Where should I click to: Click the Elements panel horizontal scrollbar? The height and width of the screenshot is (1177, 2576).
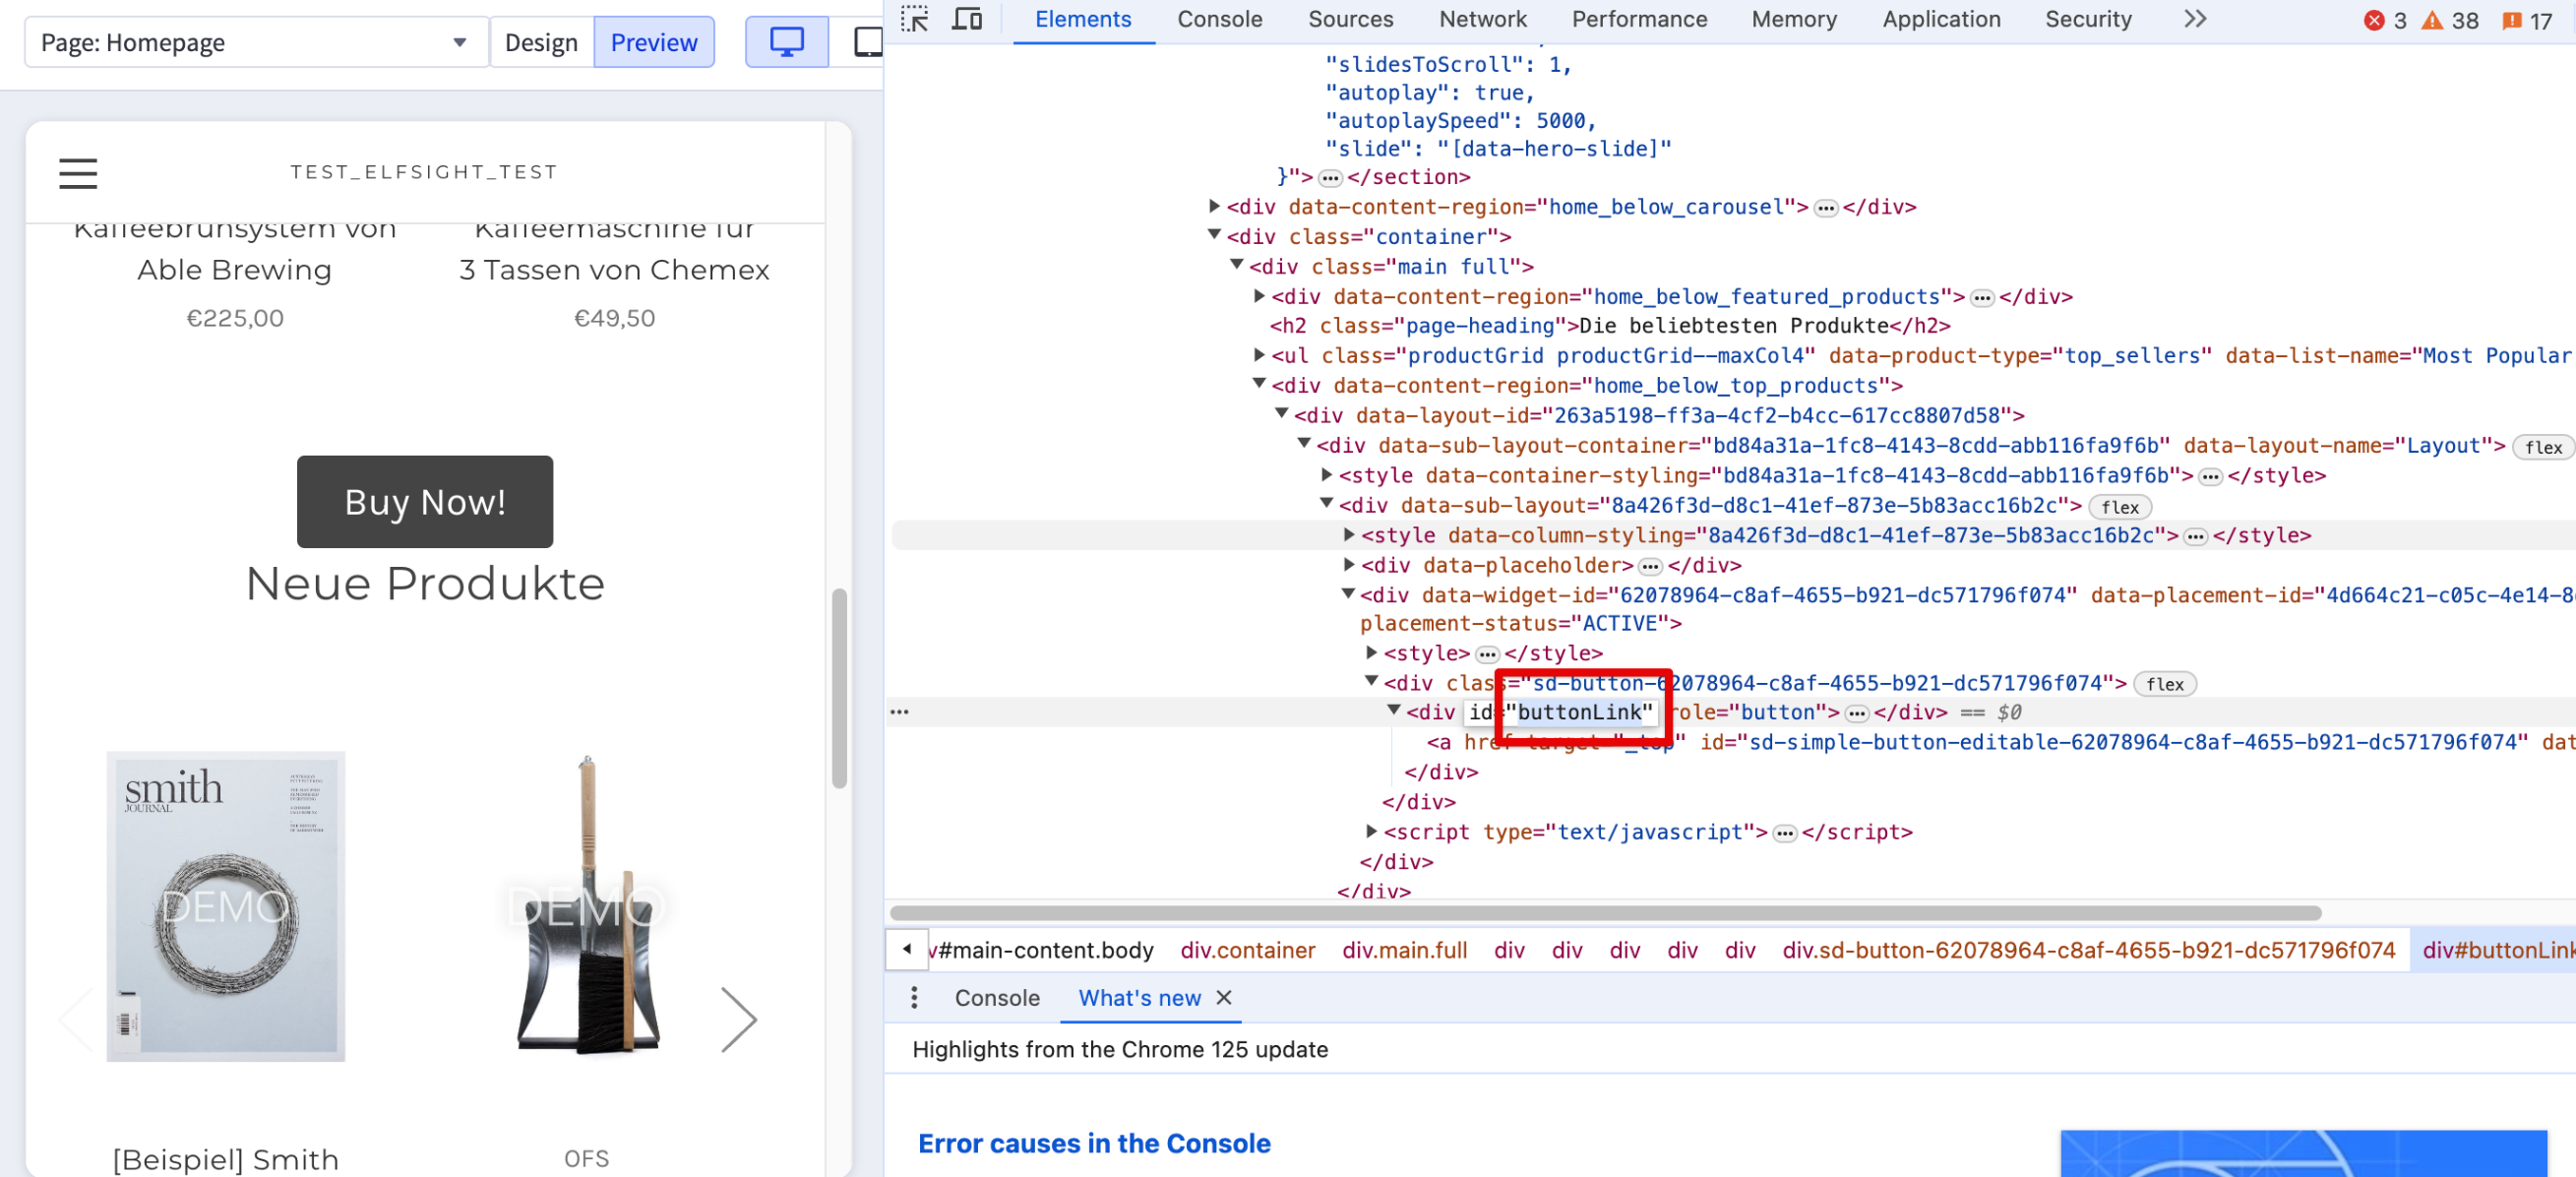[x=1604, y=912]
